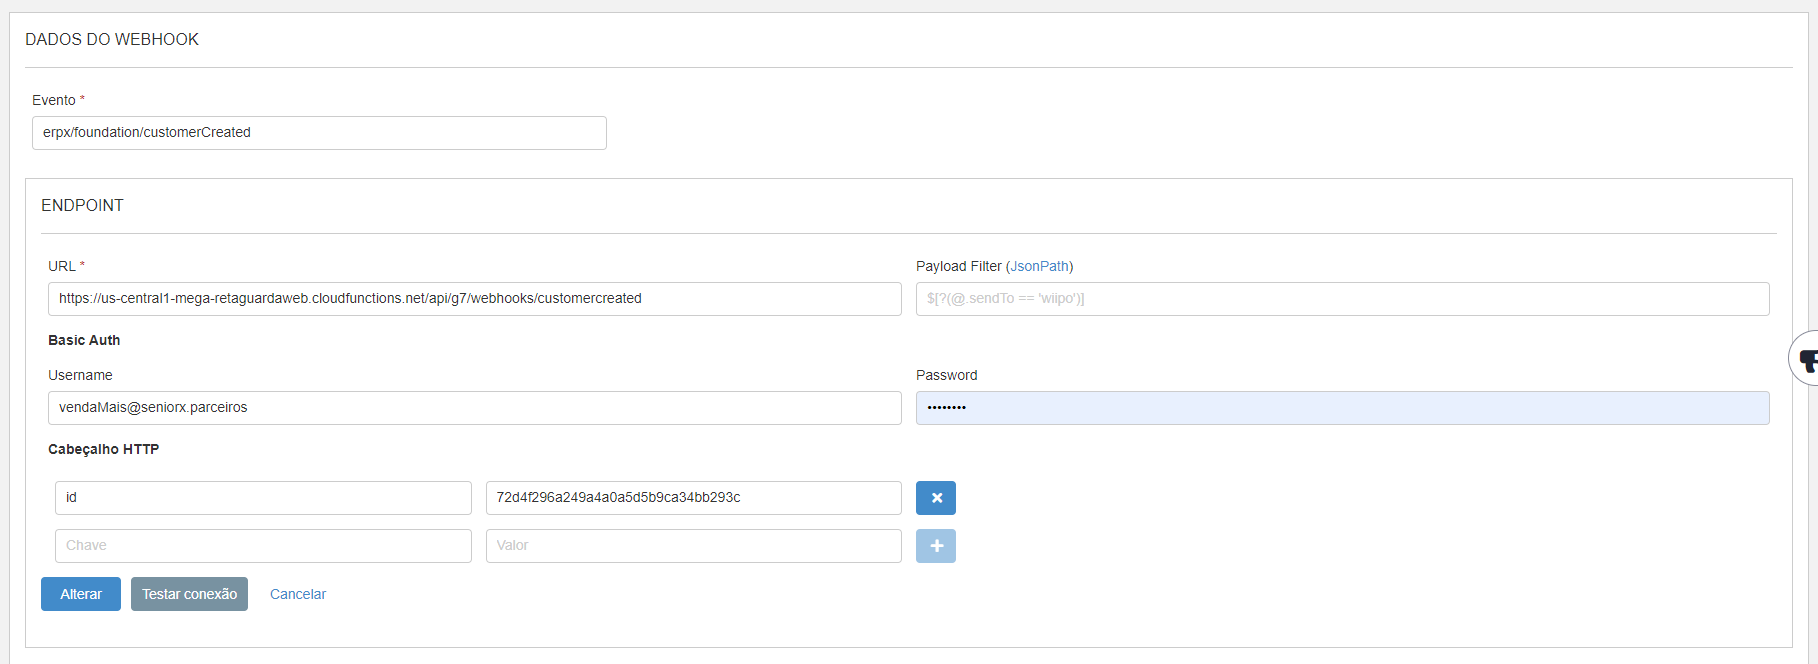Click the 'Cabeçalho HTTP' section heading
Screen dimensions: 1818x664
[x=103, y=449]
